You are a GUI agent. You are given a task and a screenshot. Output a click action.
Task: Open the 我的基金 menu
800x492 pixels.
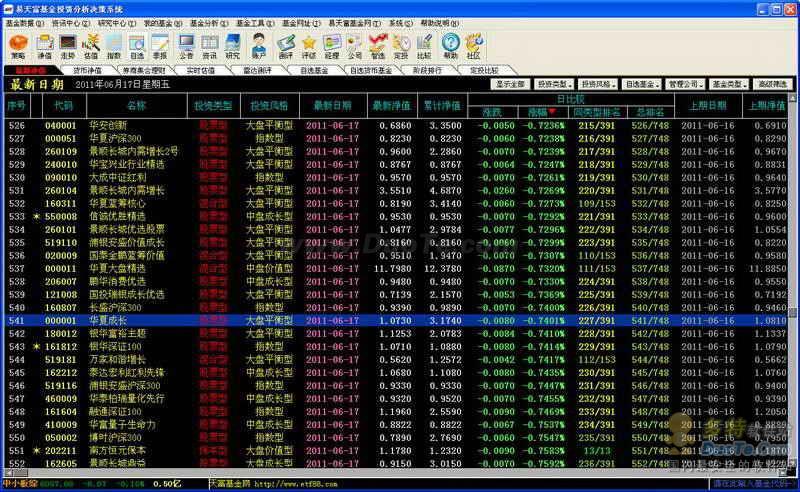click(x=163, y=23)
